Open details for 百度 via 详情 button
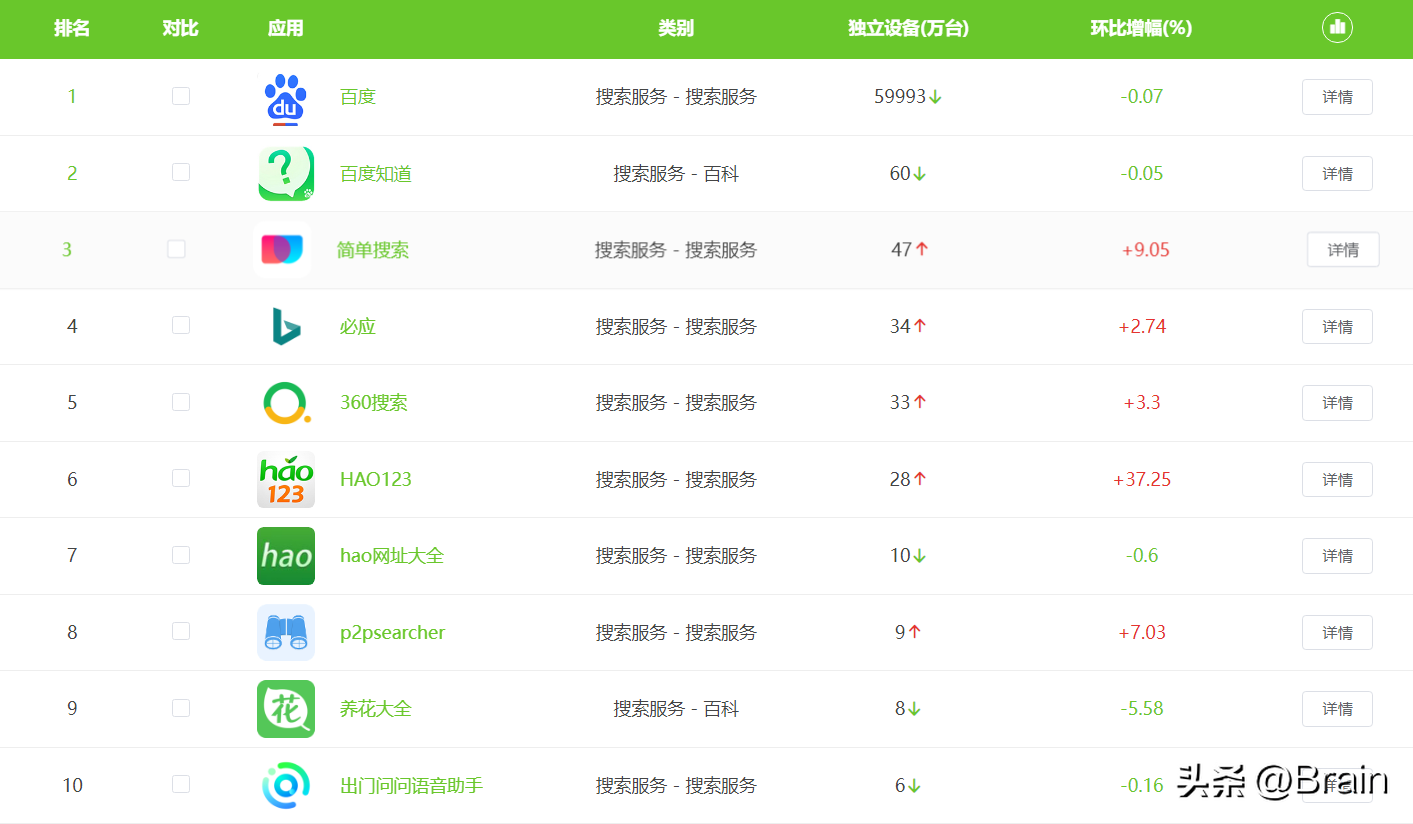This screenshot has width=1413, height=824. 1337,96
